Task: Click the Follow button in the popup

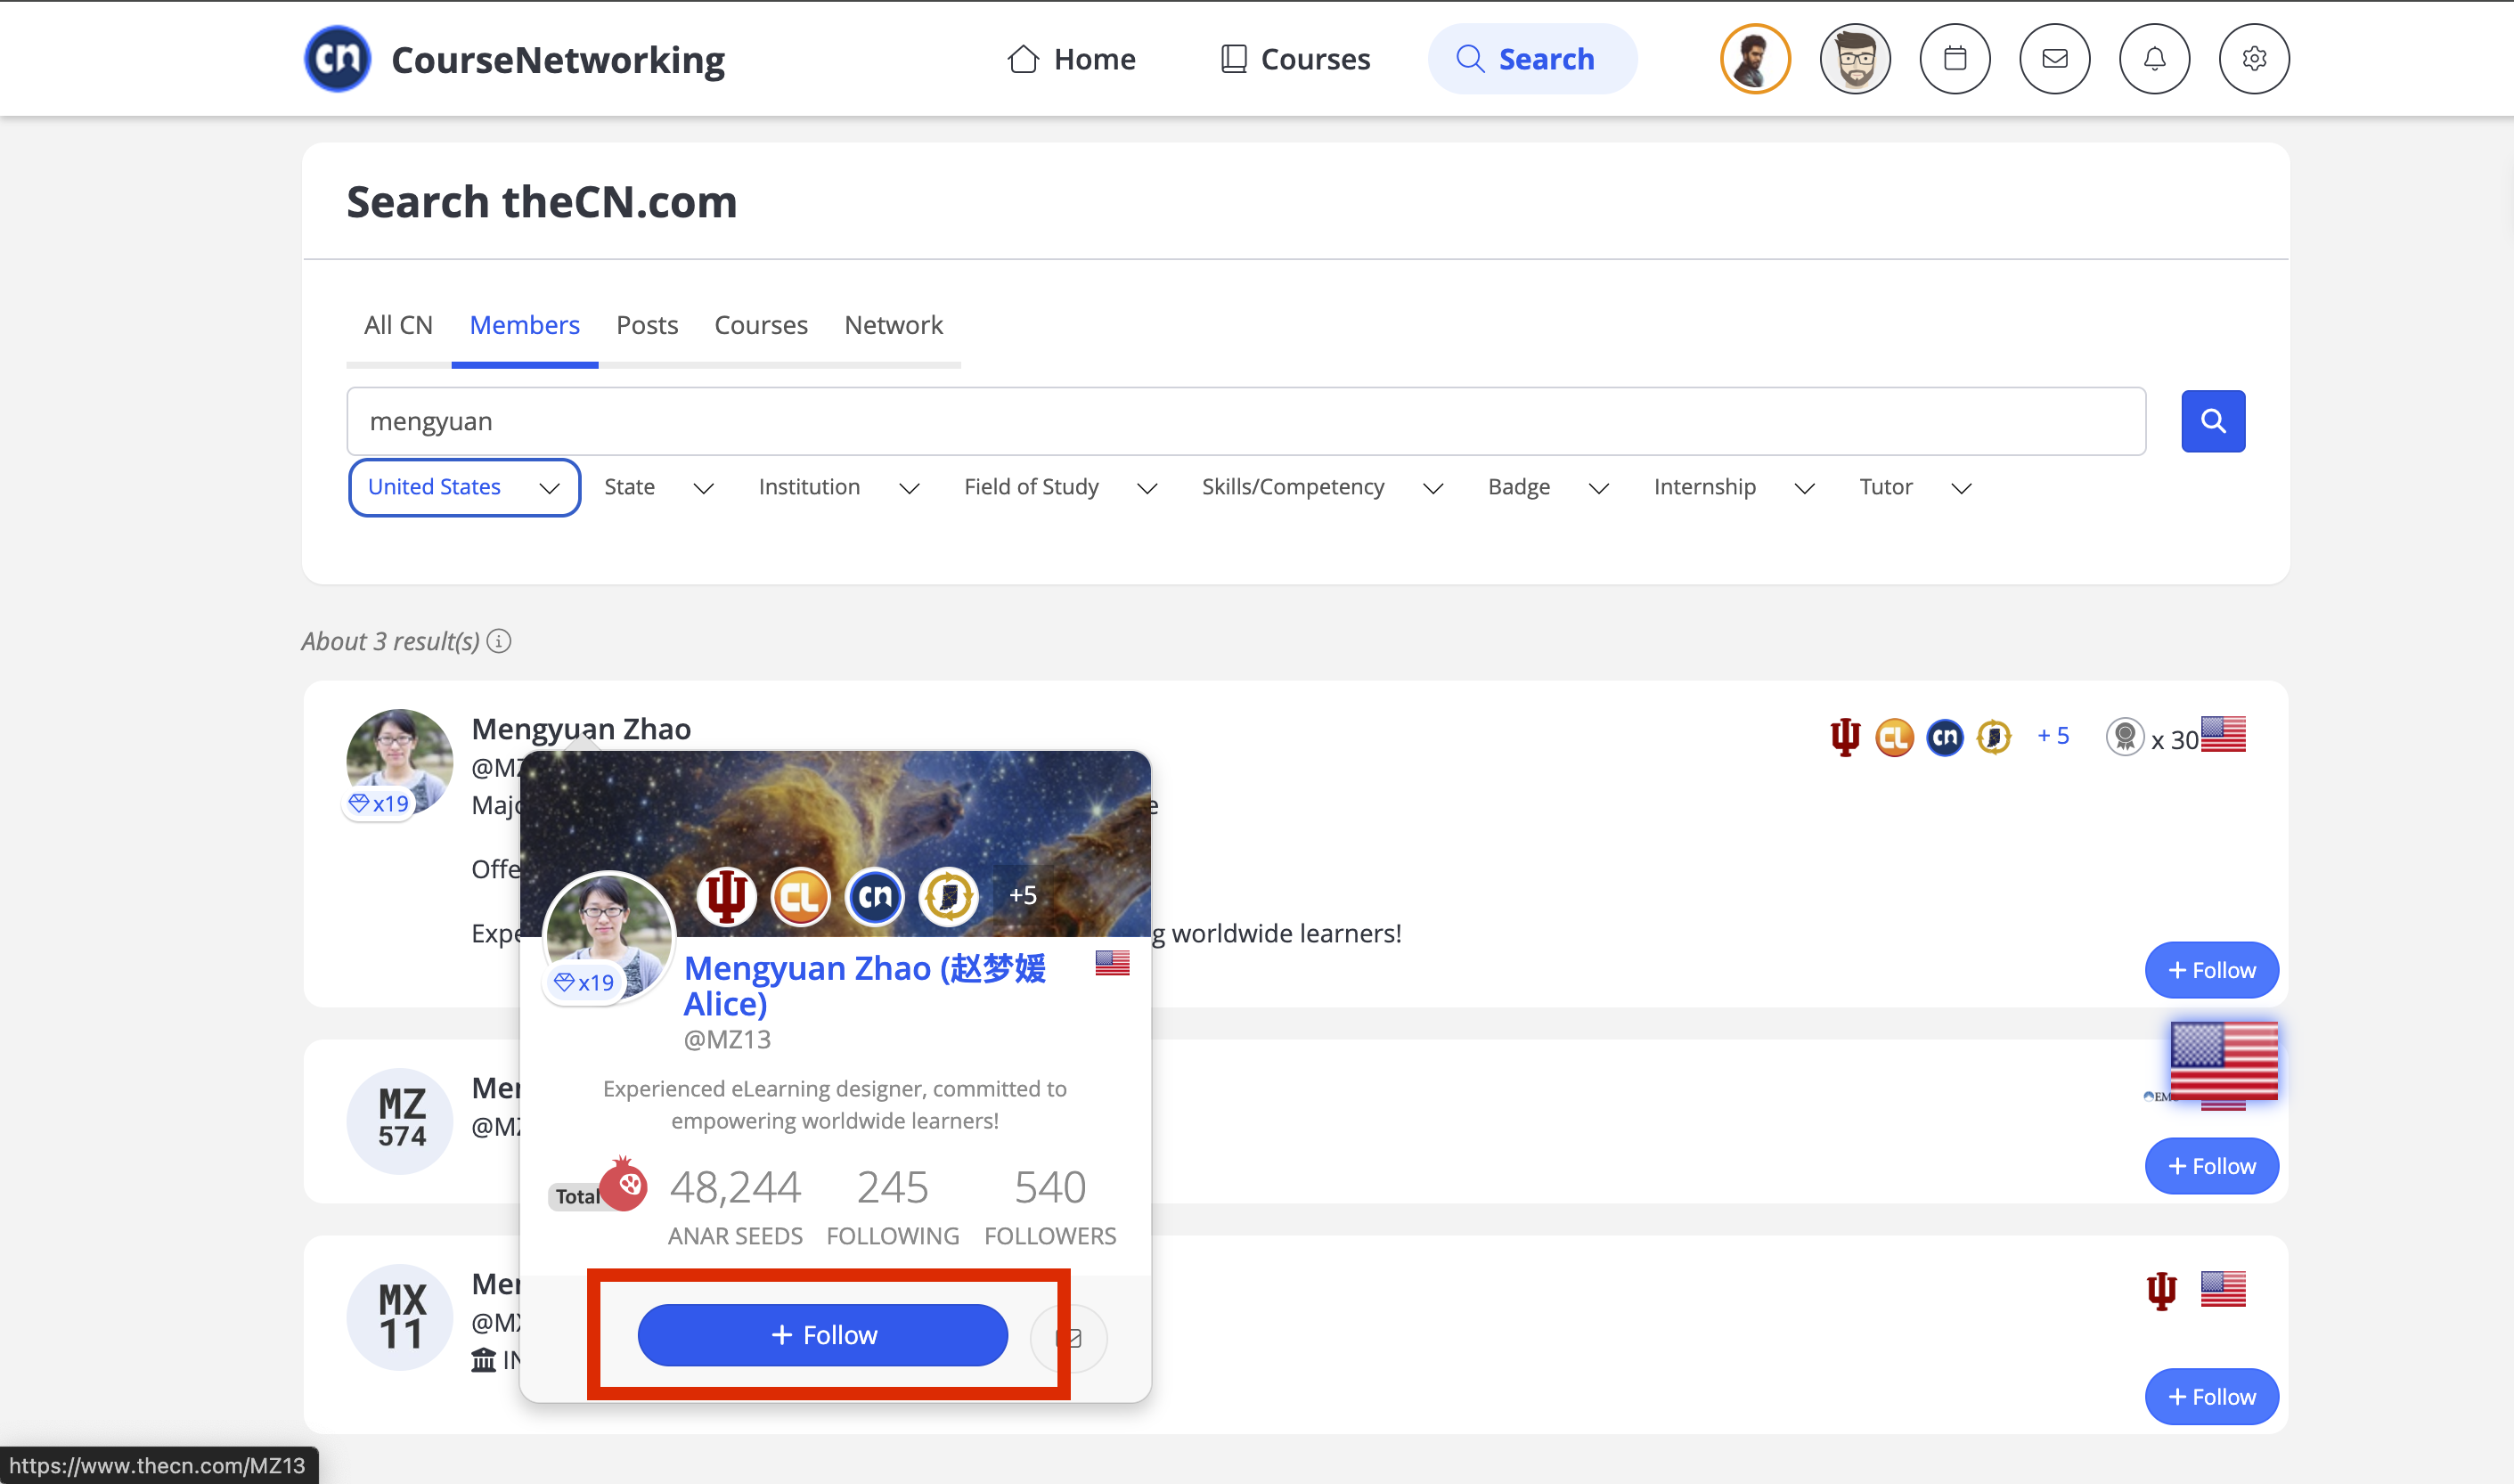Action: point(823,1336)
